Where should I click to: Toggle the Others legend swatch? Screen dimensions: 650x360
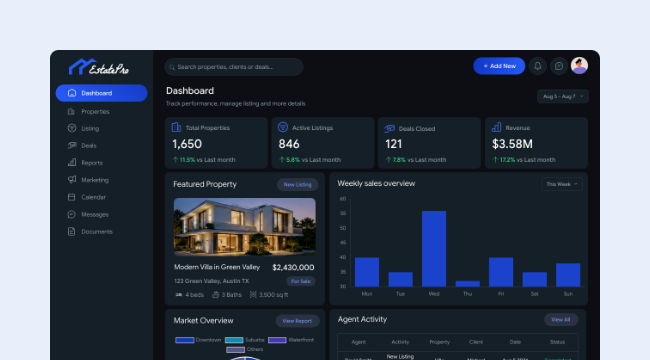(235, 350)
